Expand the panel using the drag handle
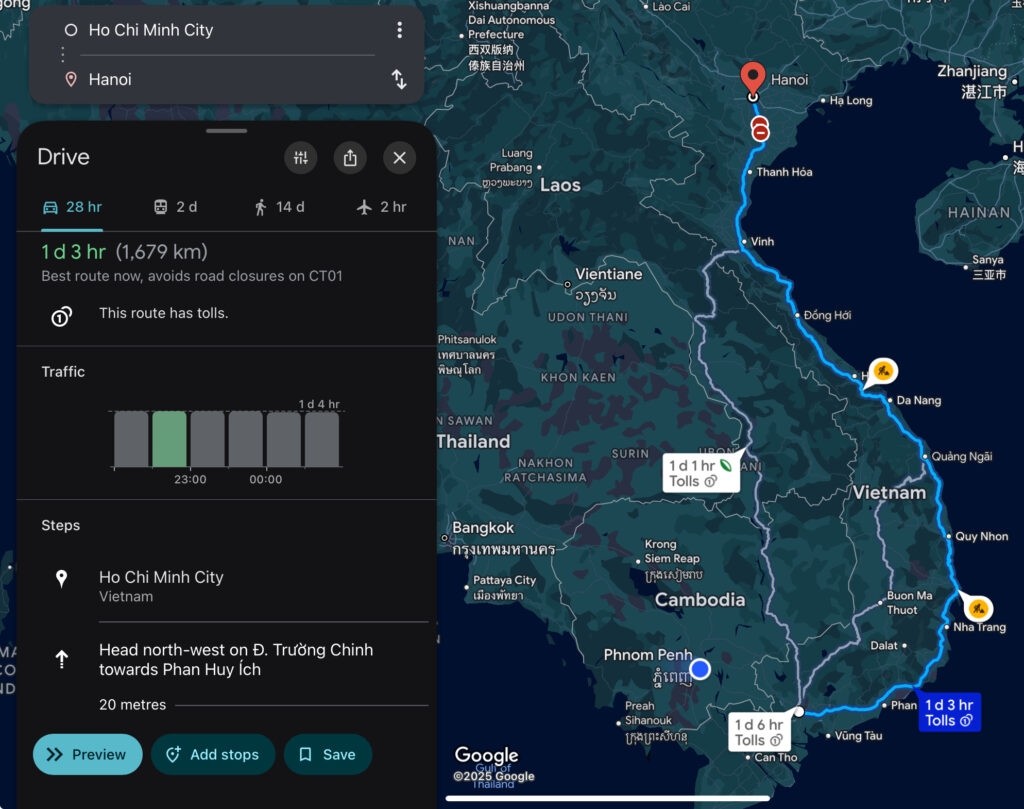This screenshot has width=1024, height=809. pos(227,131)
